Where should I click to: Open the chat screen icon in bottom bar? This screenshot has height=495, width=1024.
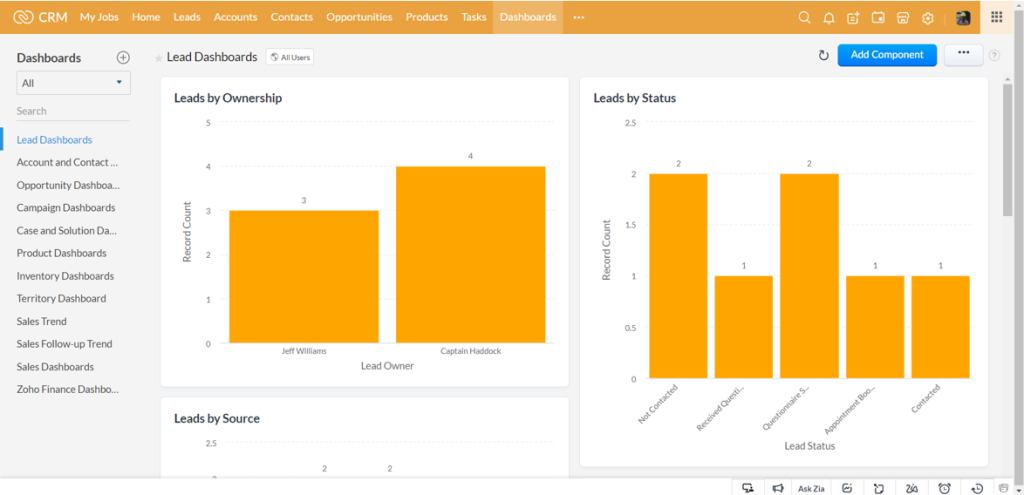tap(748, 487)
